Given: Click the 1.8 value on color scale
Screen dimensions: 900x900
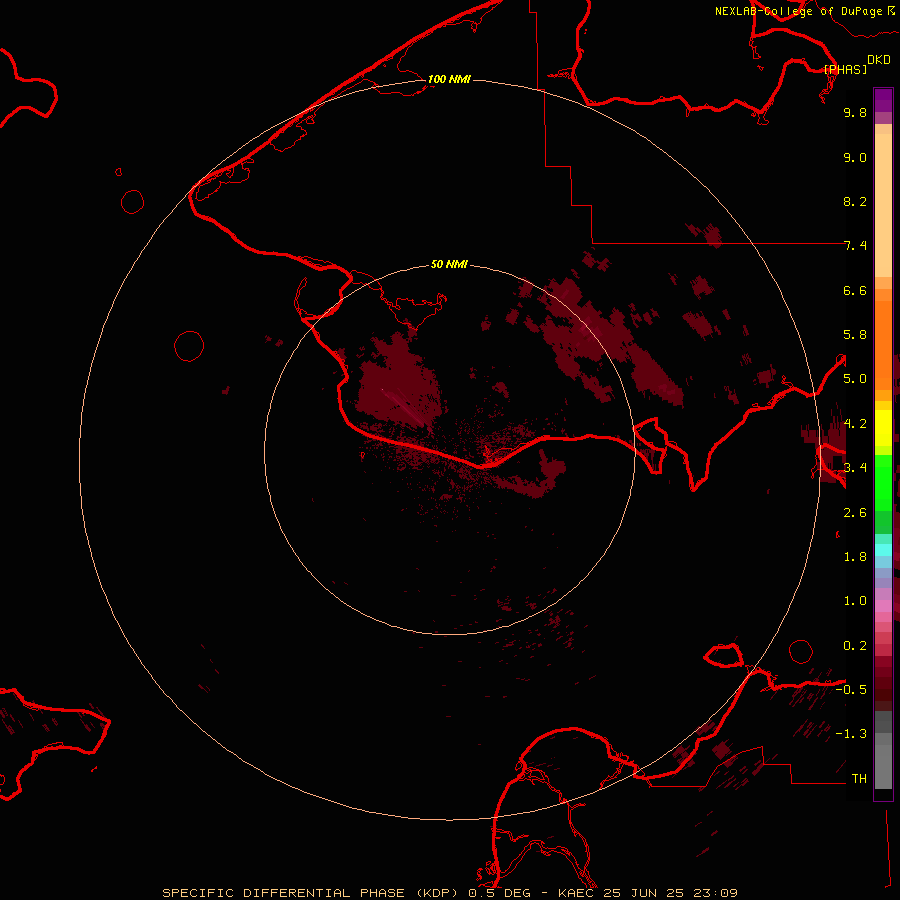Looking at the screenshot, I should click(855, 557).
